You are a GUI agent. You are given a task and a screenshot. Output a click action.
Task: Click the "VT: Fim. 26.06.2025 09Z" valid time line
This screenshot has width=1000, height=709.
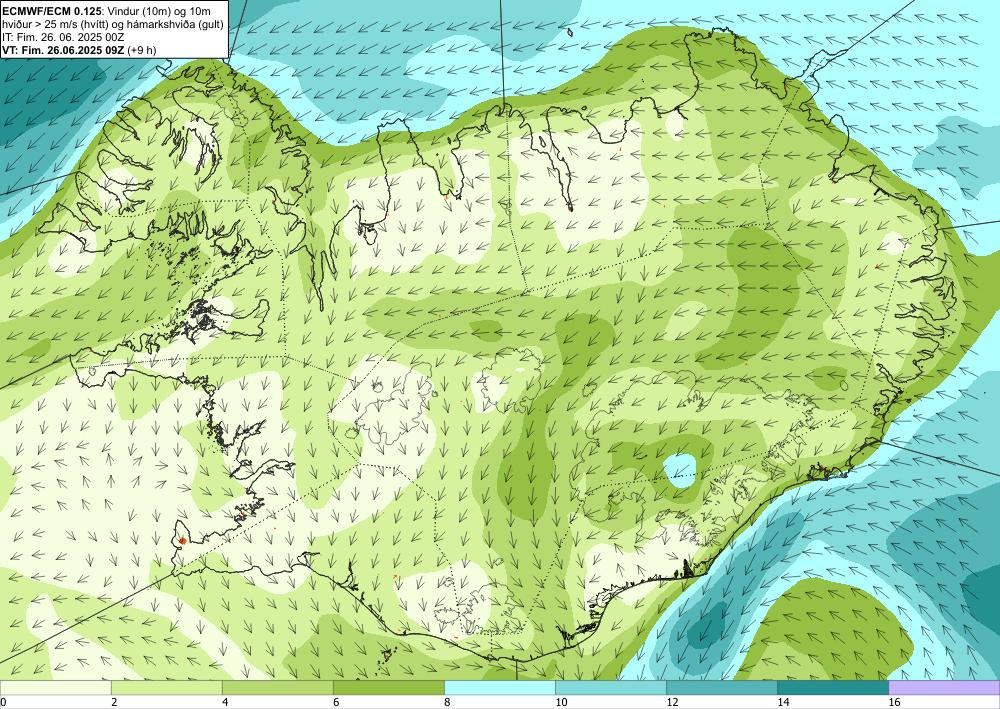64,50
